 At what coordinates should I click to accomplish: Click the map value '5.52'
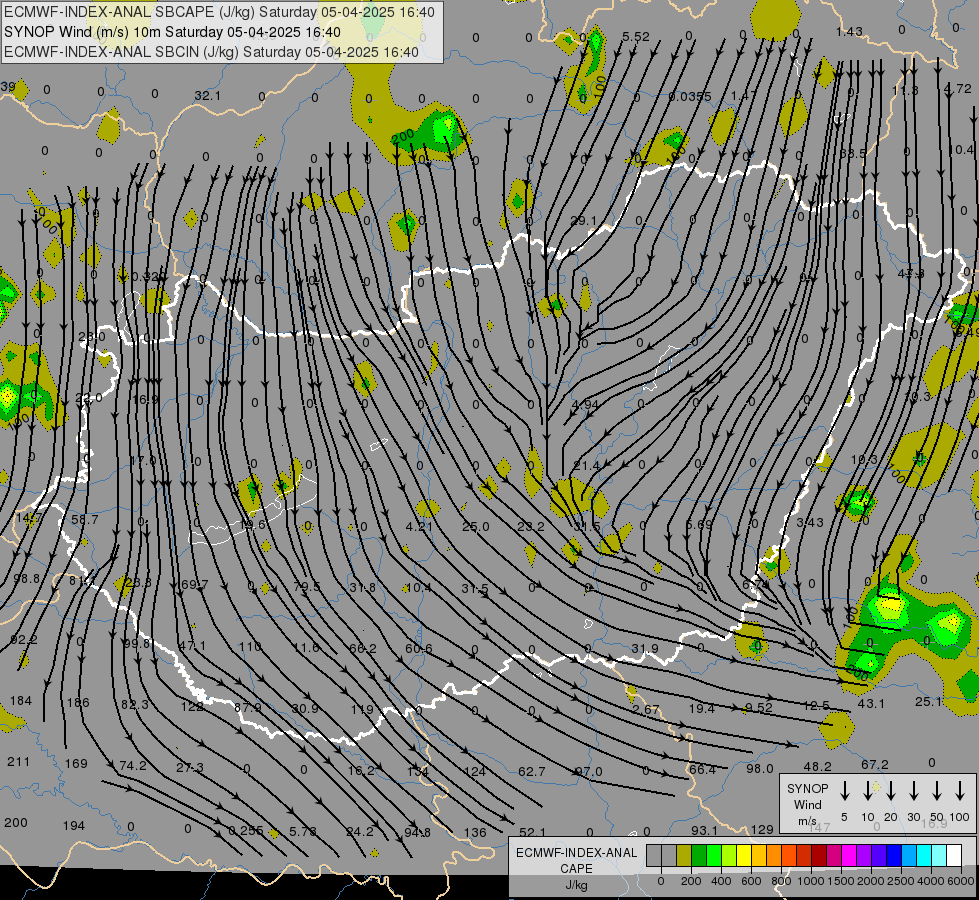[x=636, y=37]
